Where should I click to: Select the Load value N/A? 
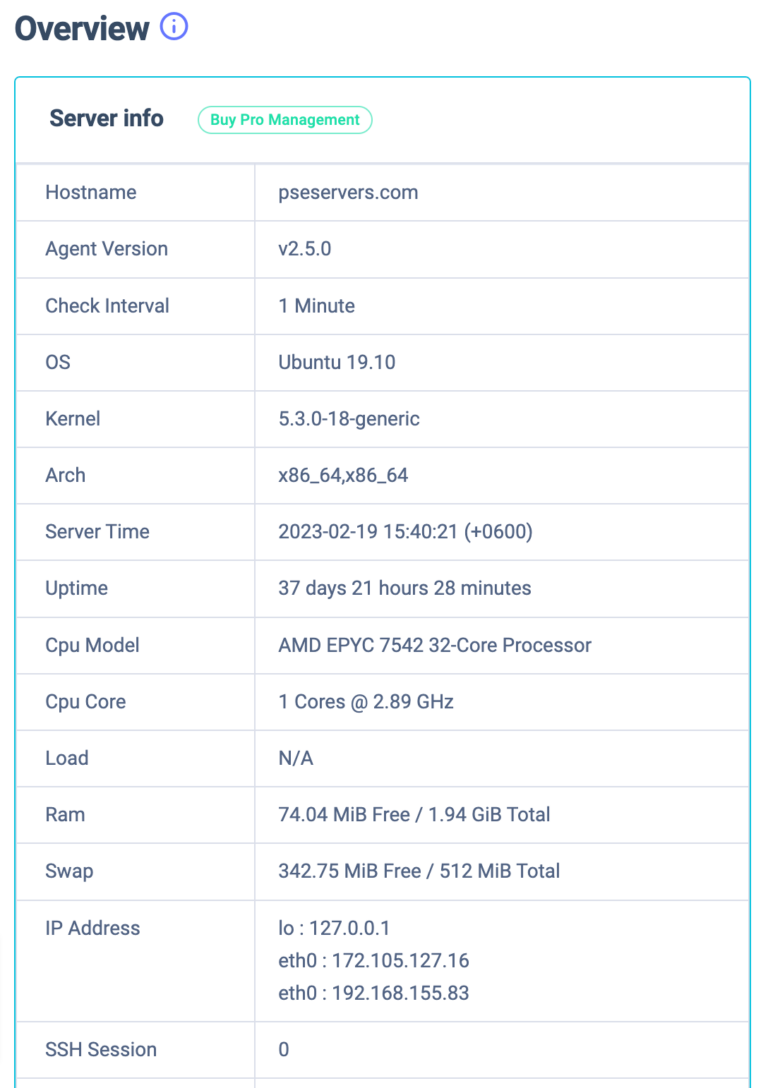296,758
